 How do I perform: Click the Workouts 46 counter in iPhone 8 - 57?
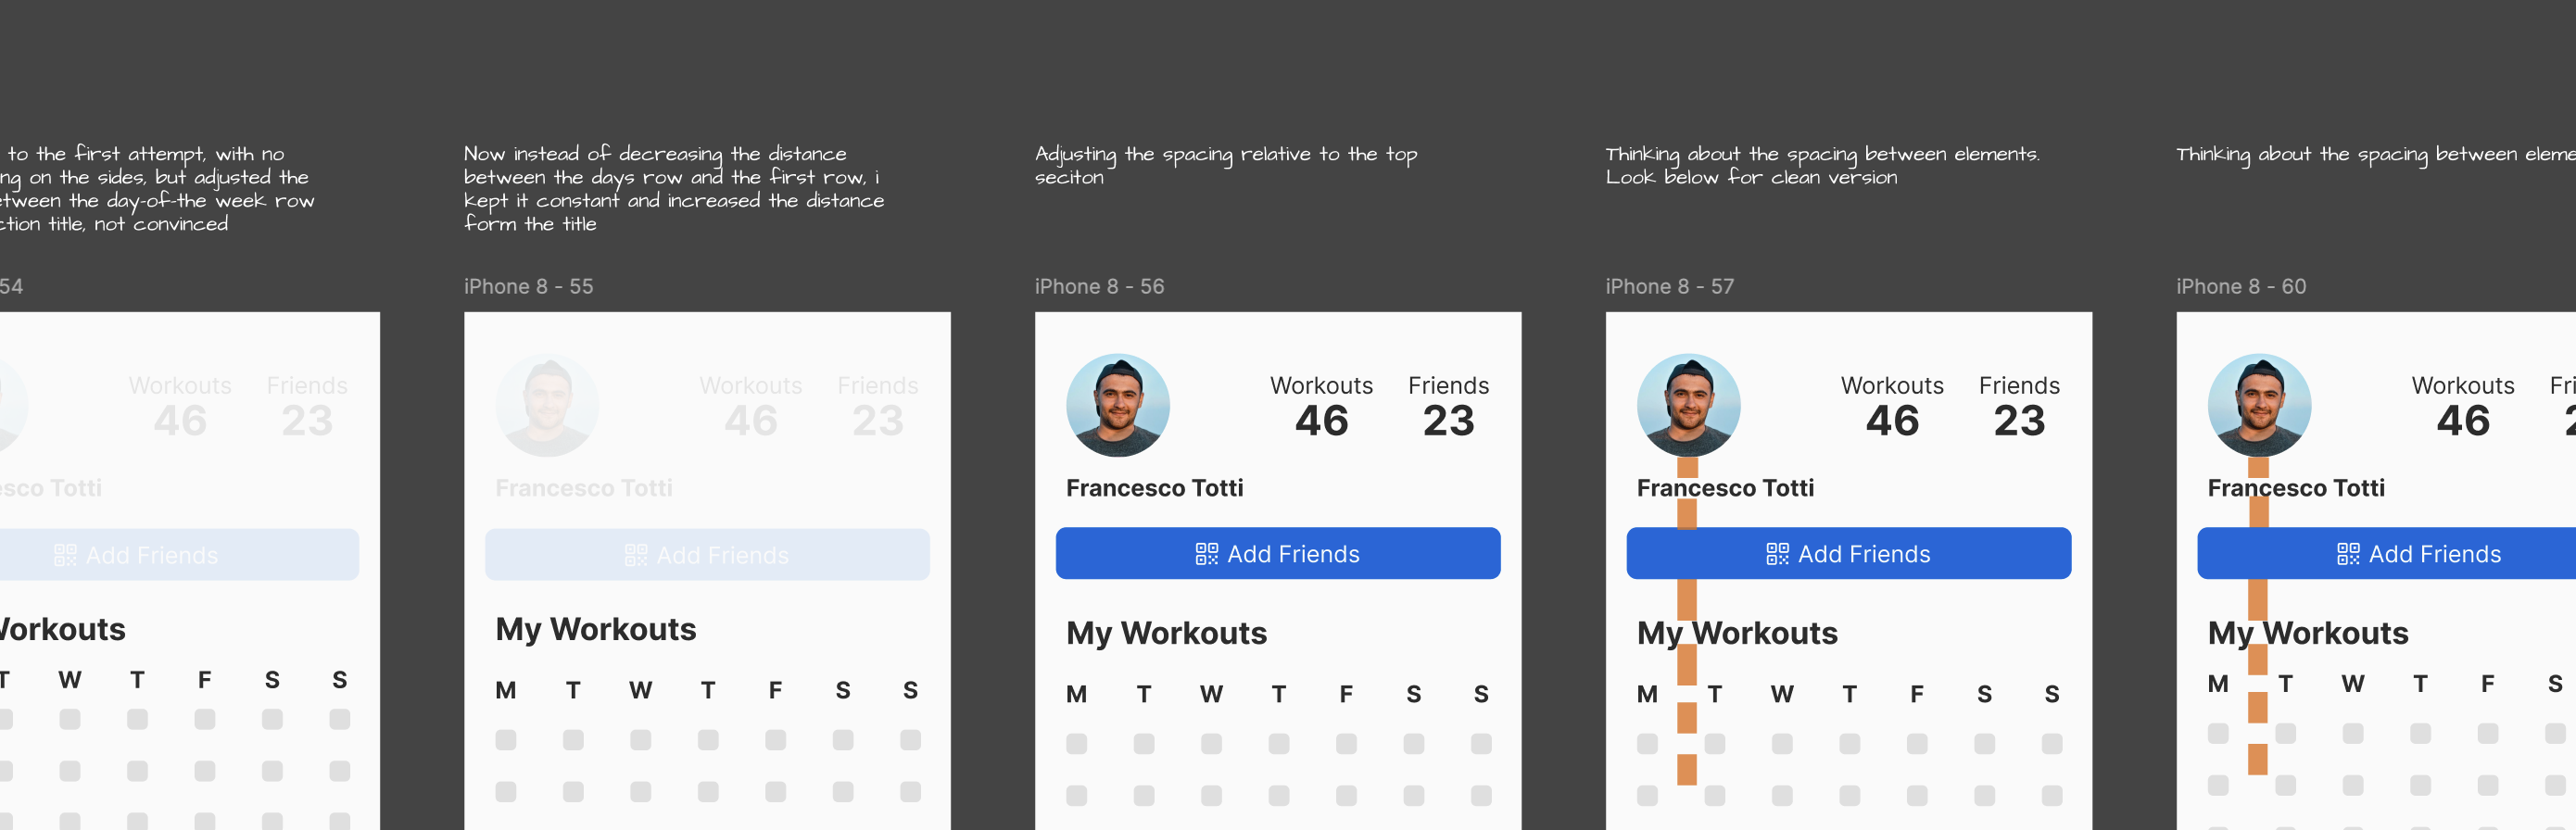tap(1892, 406)
